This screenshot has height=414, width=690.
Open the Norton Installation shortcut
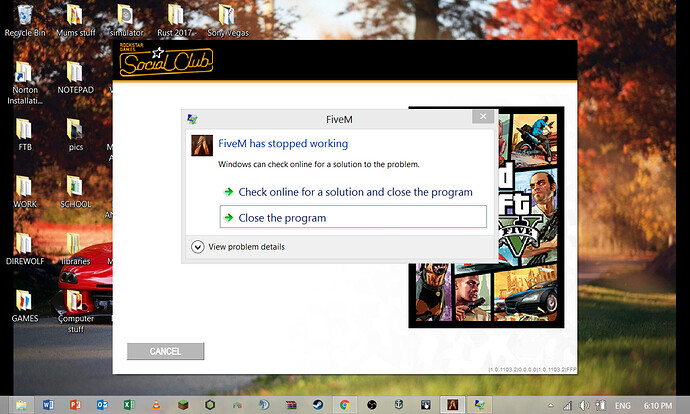tap(25, 83)
